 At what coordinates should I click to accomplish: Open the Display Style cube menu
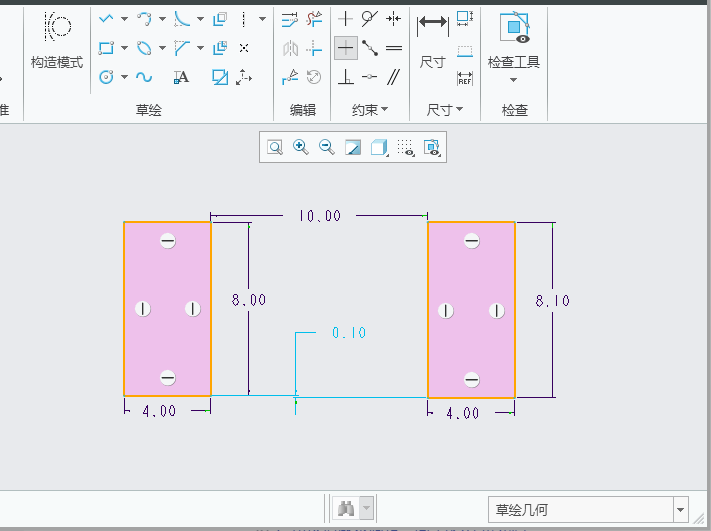click(x=379, y=147)
